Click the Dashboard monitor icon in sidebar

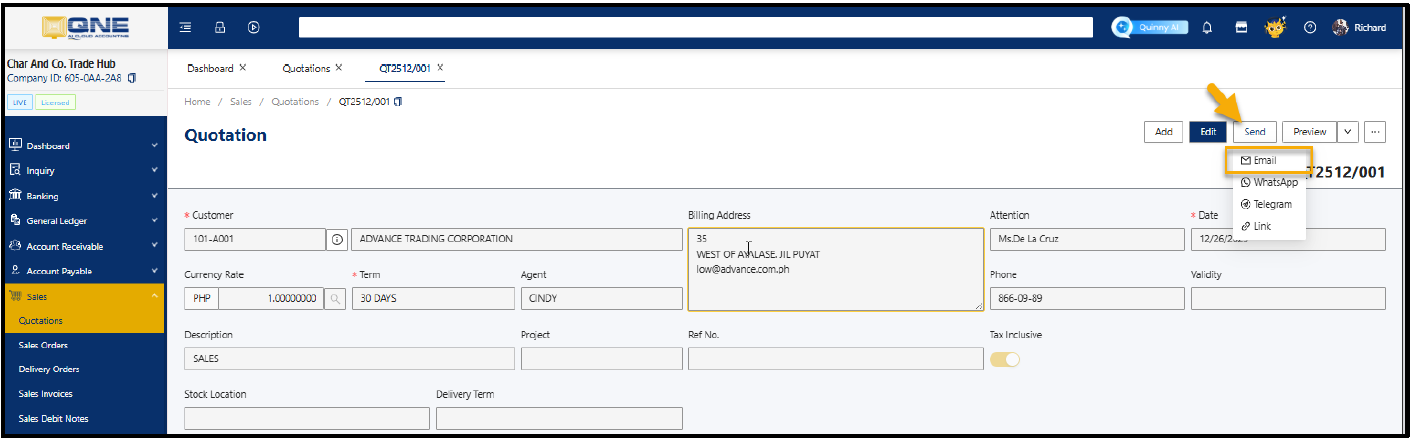tap(15, 145)
